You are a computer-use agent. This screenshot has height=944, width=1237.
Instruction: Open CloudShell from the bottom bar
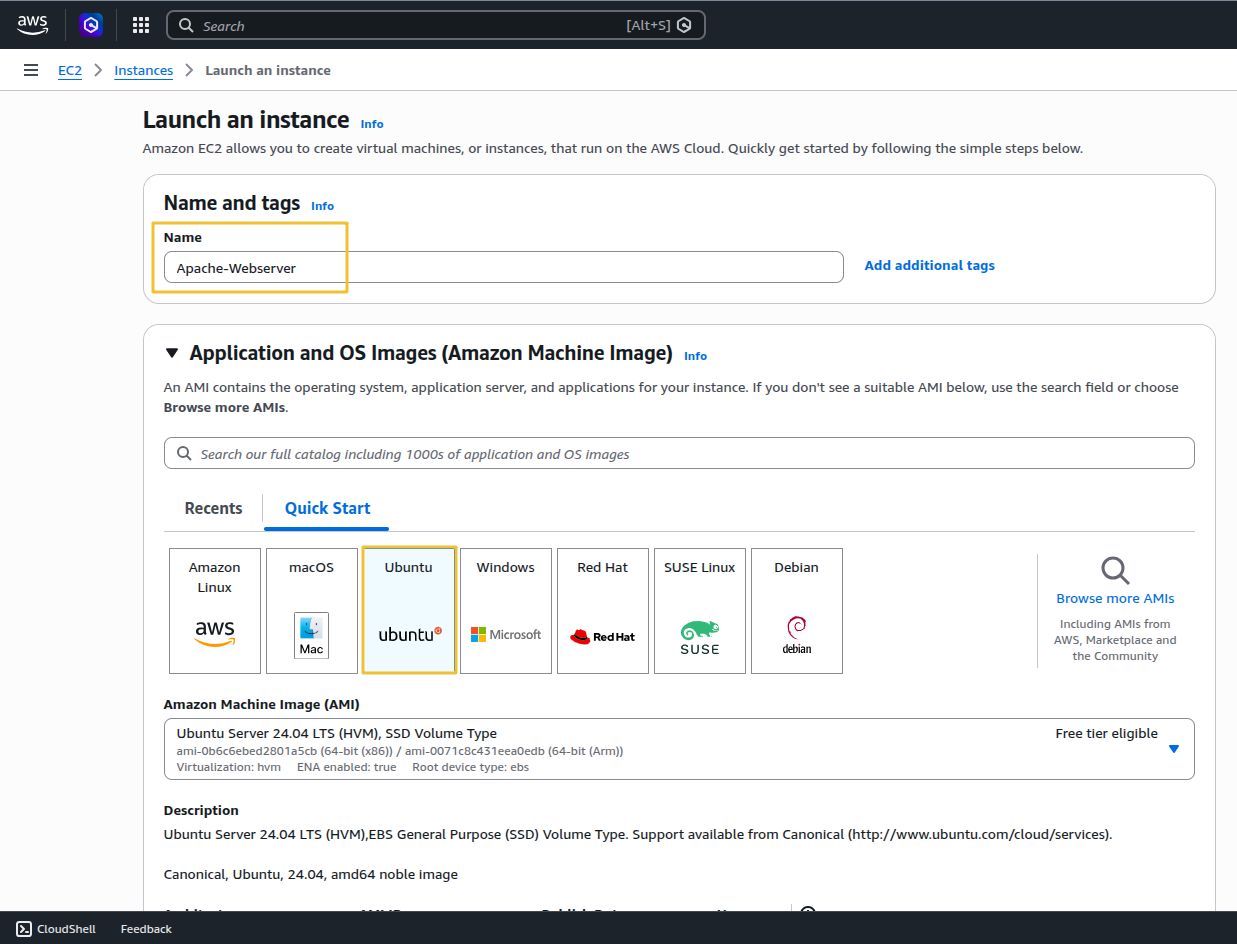tap(56, 928)
